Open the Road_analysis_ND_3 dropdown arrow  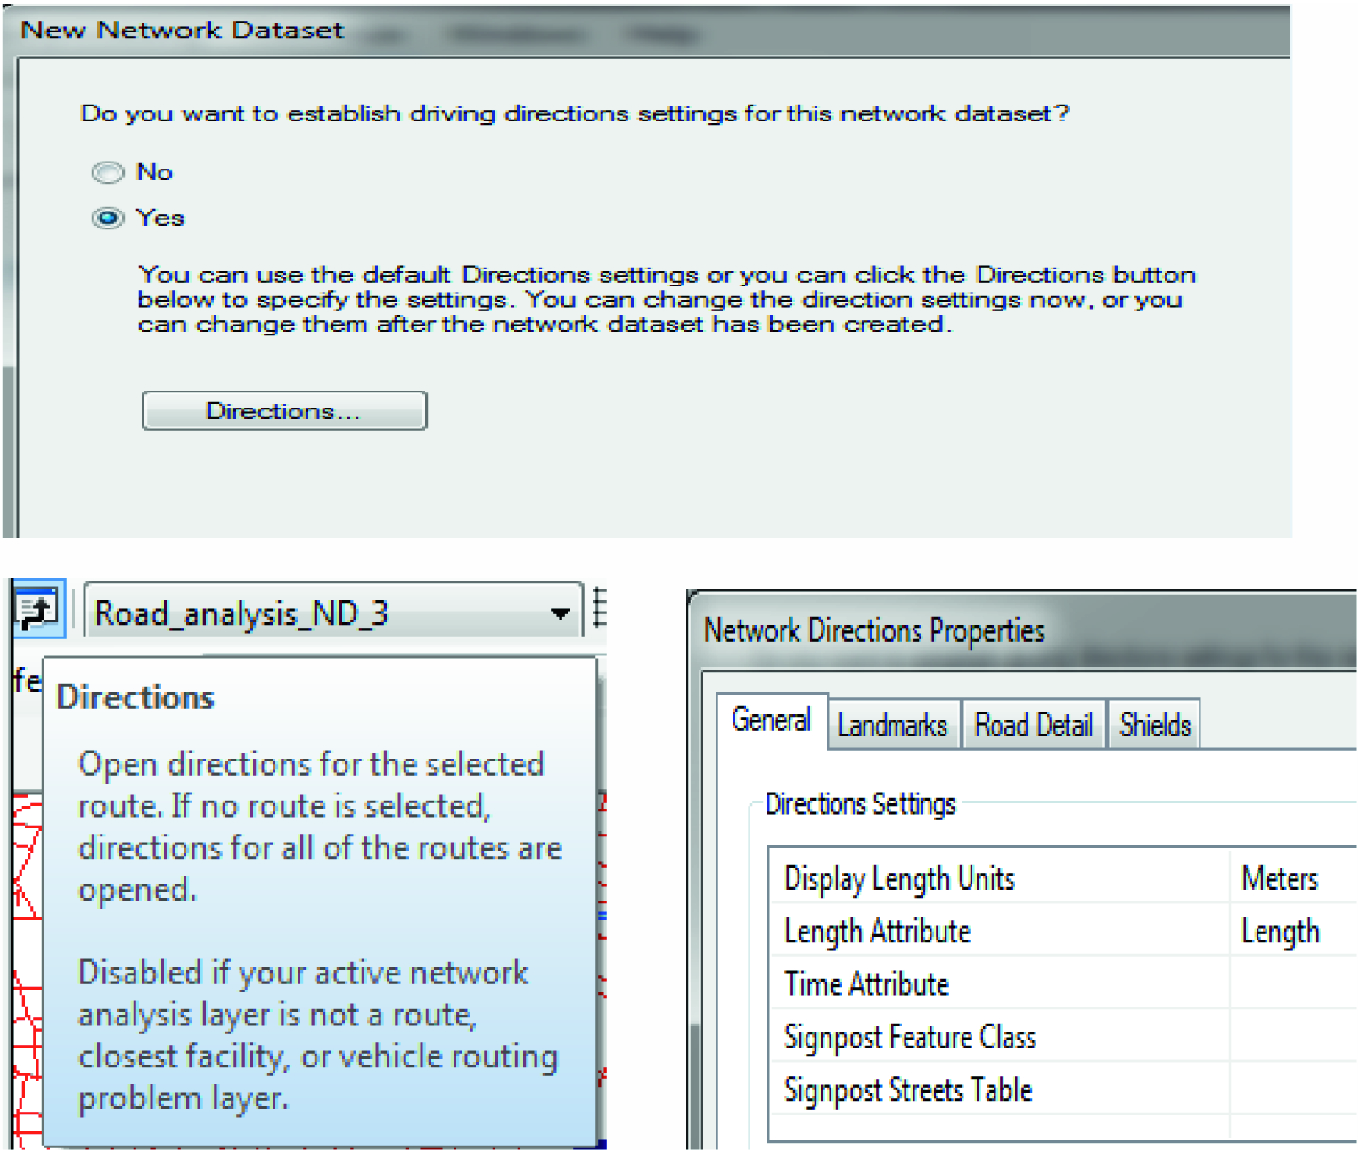560,613
